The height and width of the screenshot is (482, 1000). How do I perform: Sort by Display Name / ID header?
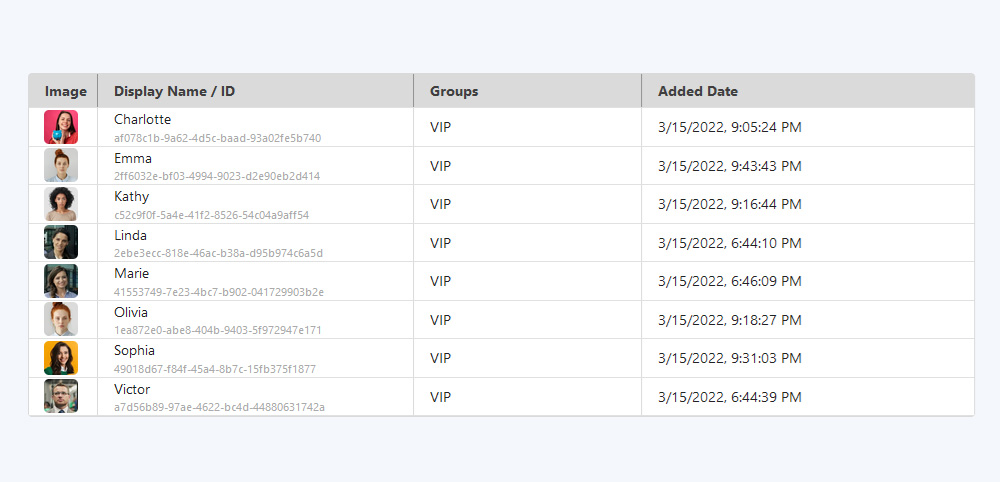click(175, 91)
